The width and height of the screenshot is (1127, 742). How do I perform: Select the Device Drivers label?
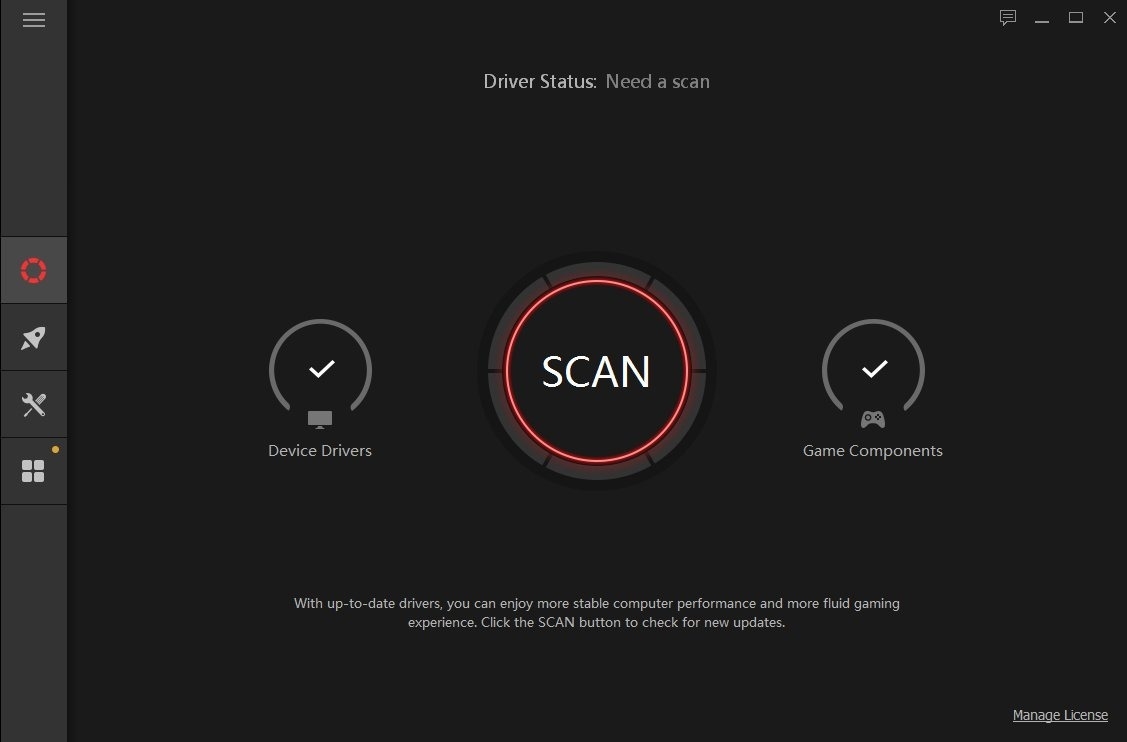(x=320, y=451)
